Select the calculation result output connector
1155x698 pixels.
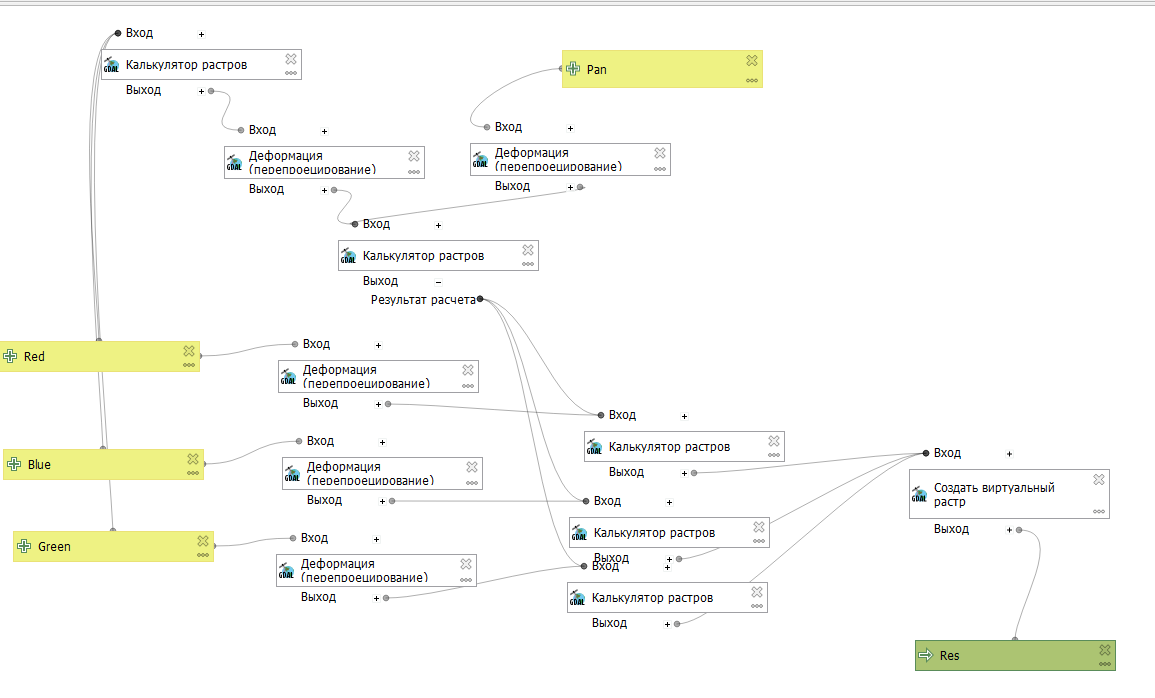(480, 299)
